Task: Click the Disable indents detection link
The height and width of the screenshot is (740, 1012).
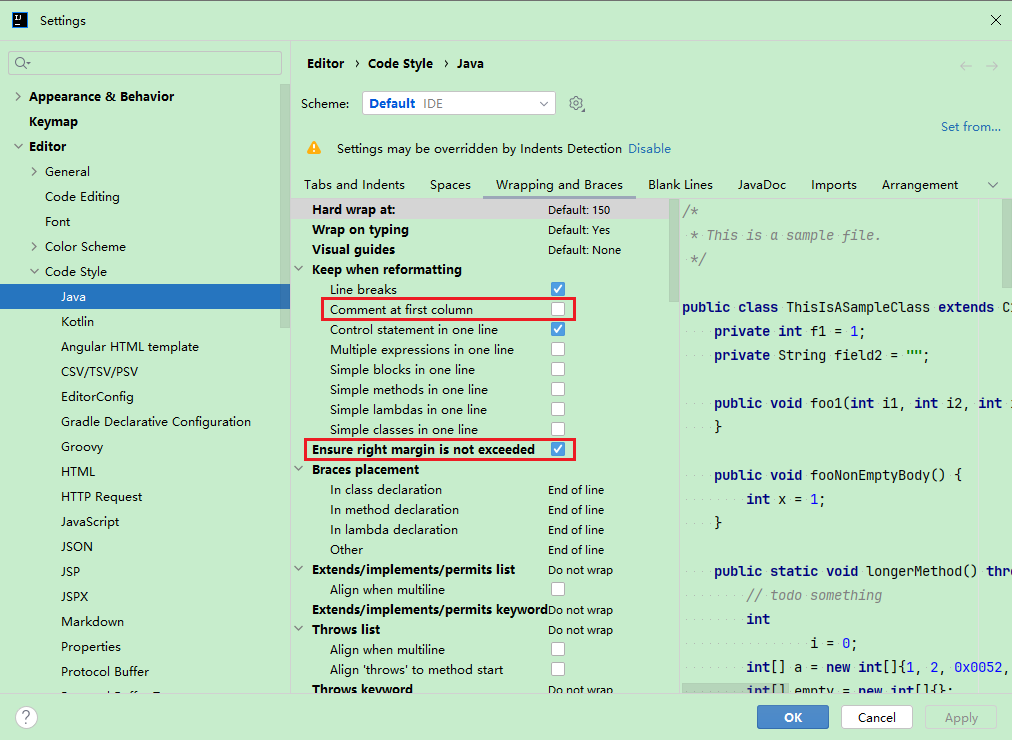Action: [x=649, y=149]
